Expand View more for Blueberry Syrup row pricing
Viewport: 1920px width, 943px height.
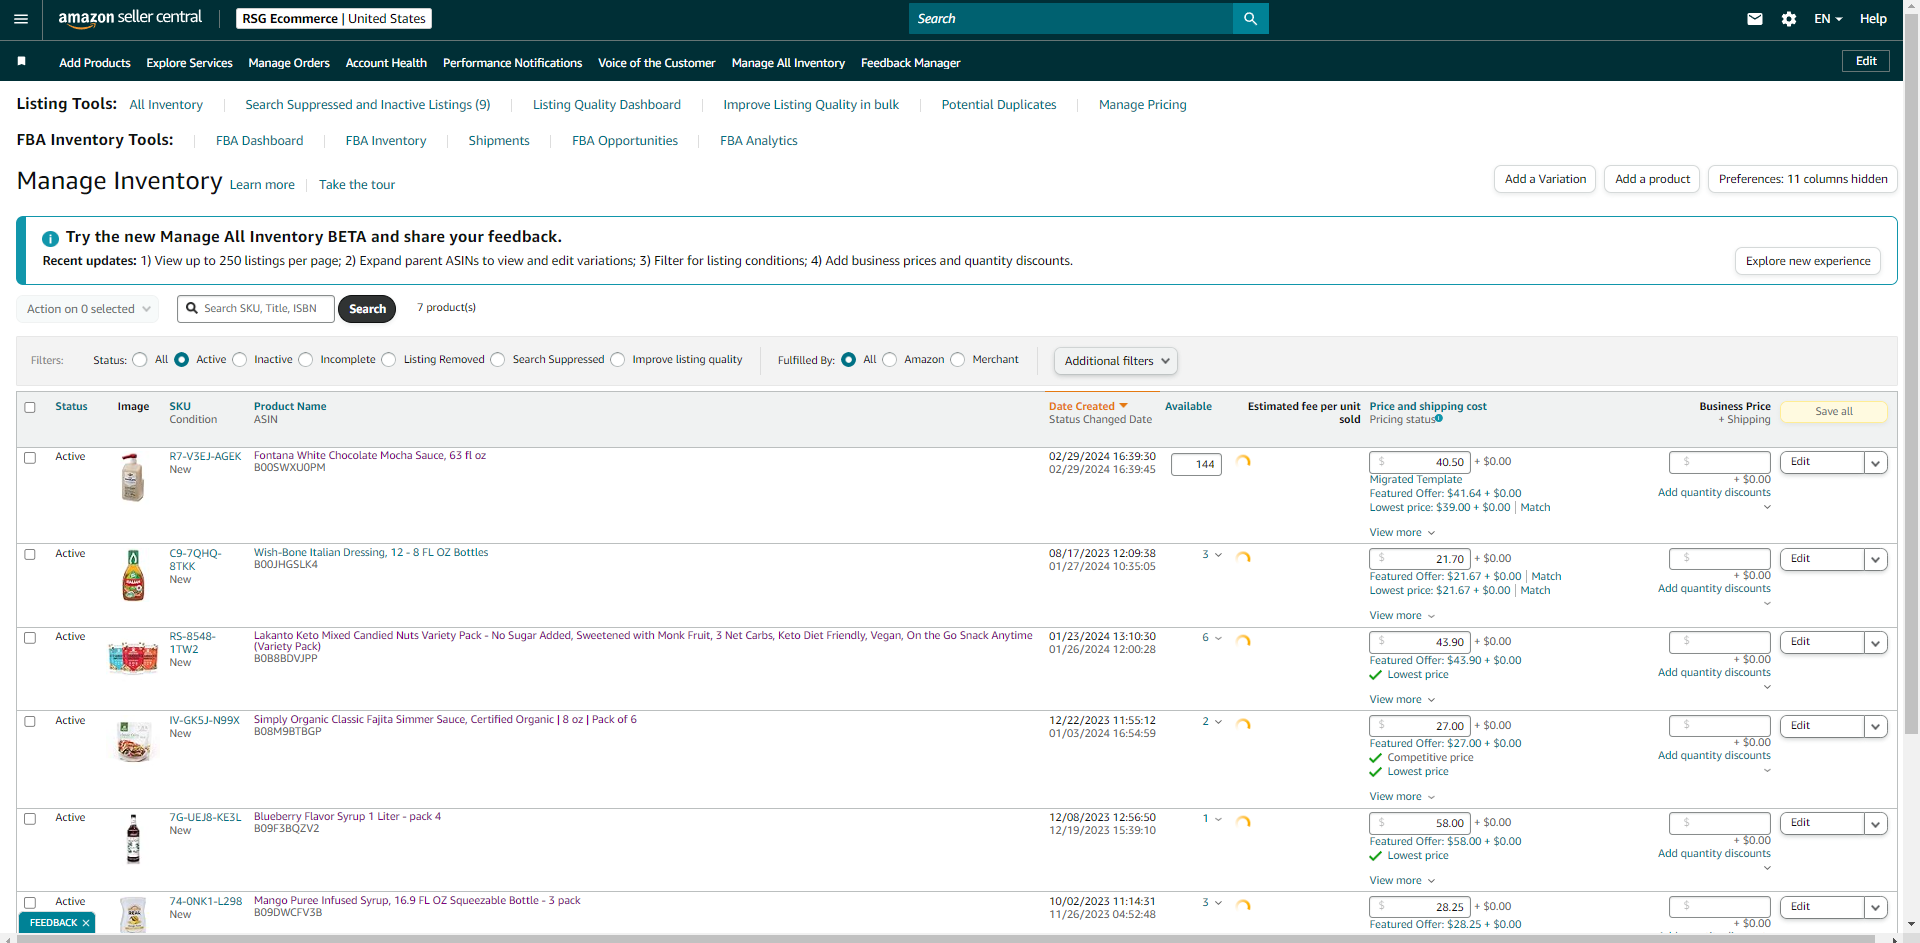pos(1402,880)
